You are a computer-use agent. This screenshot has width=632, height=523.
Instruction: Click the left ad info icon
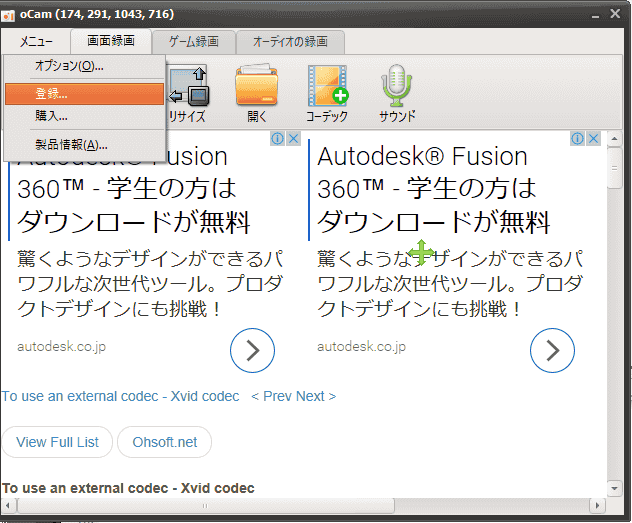pos(277,139)
